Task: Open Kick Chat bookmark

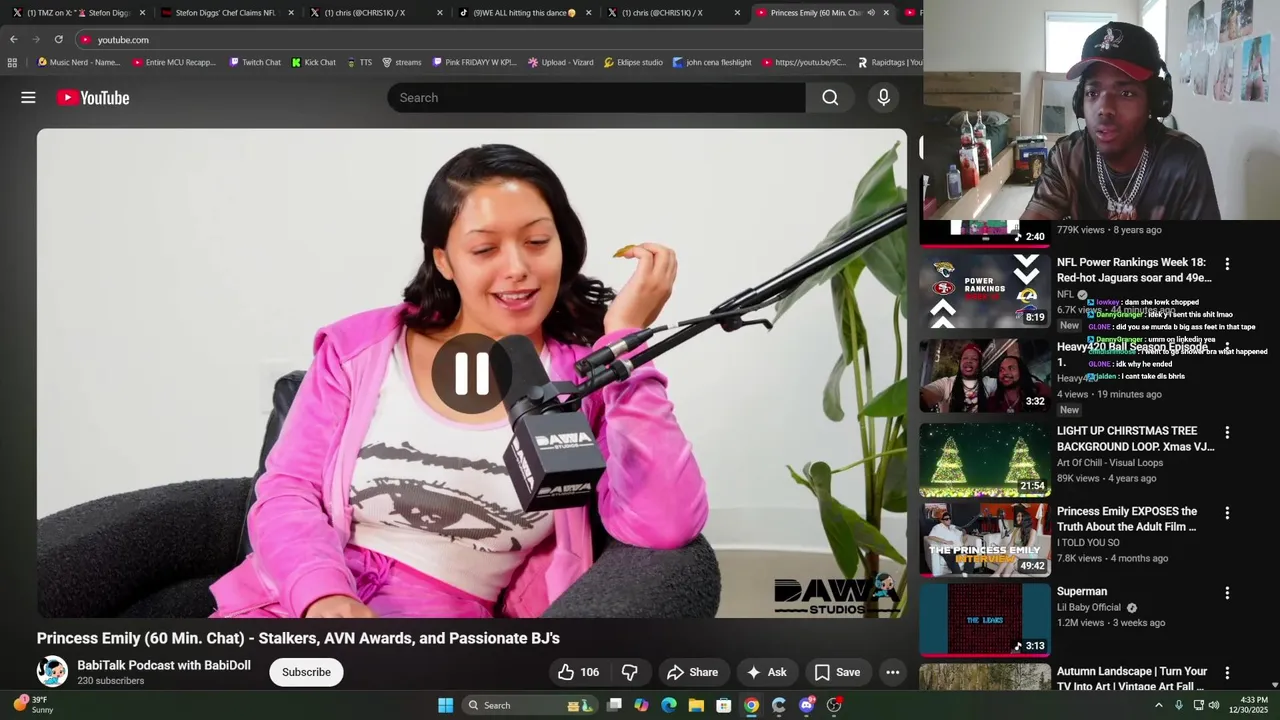Action: pos(314,62)
